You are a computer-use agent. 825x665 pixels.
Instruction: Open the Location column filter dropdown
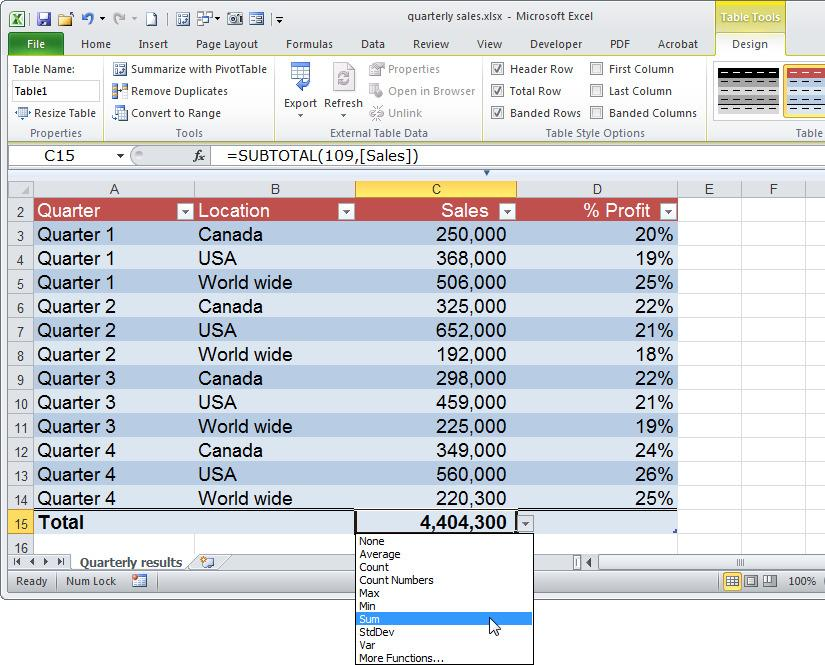point(346,211)
